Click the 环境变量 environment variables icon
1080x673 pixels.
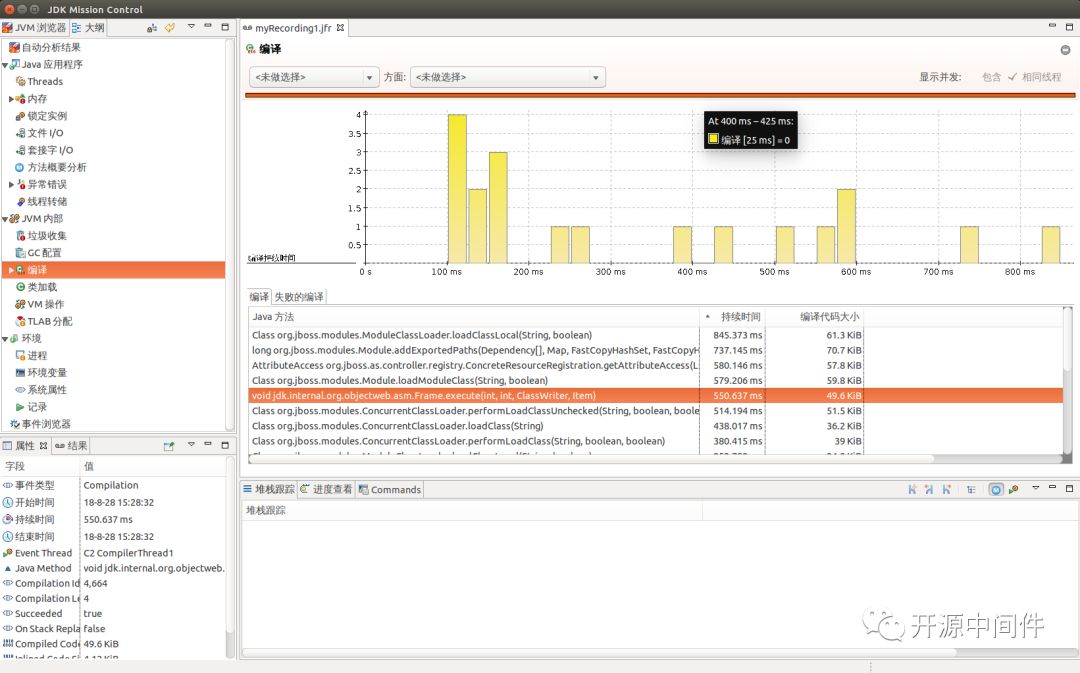point(21,373)
